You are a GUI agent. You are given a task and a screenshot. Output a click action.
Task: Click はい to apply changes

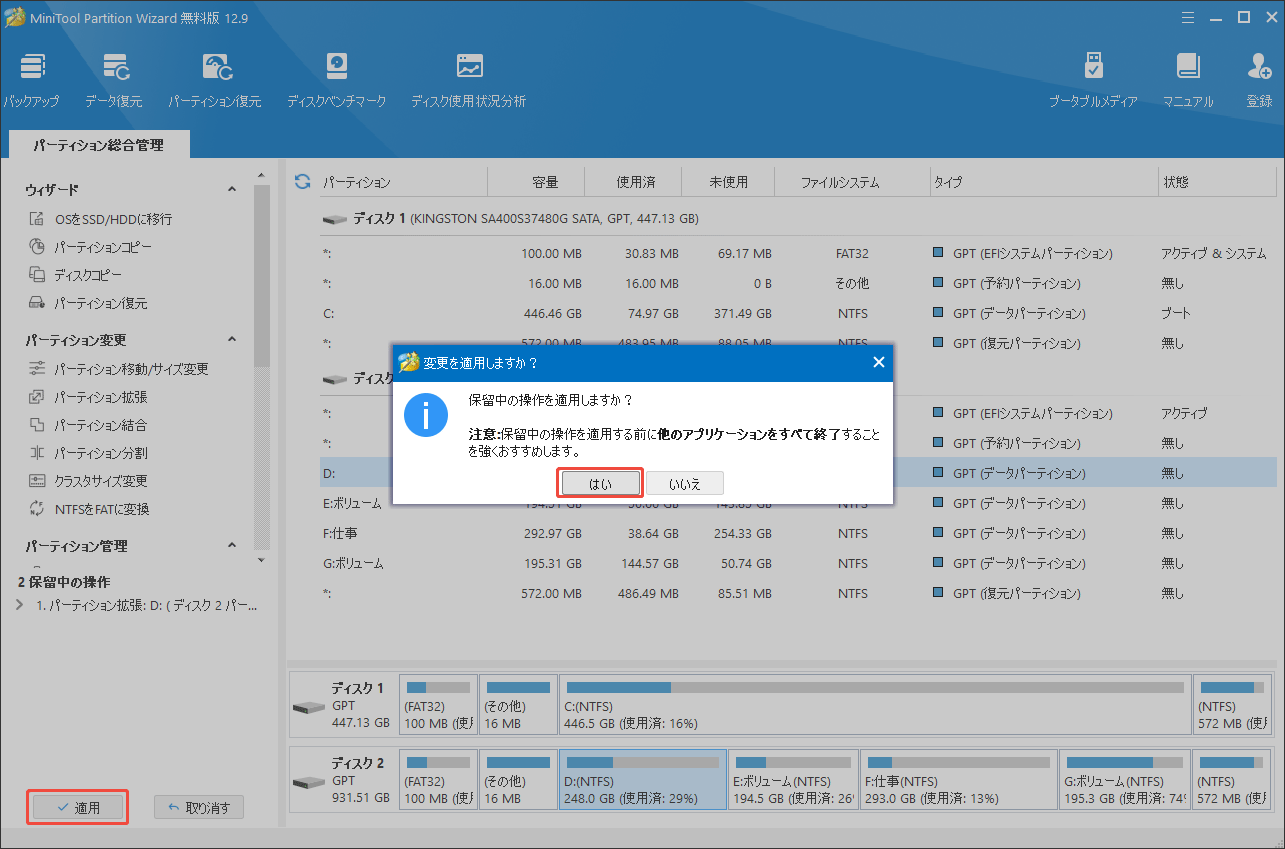(x=600, y=484)
